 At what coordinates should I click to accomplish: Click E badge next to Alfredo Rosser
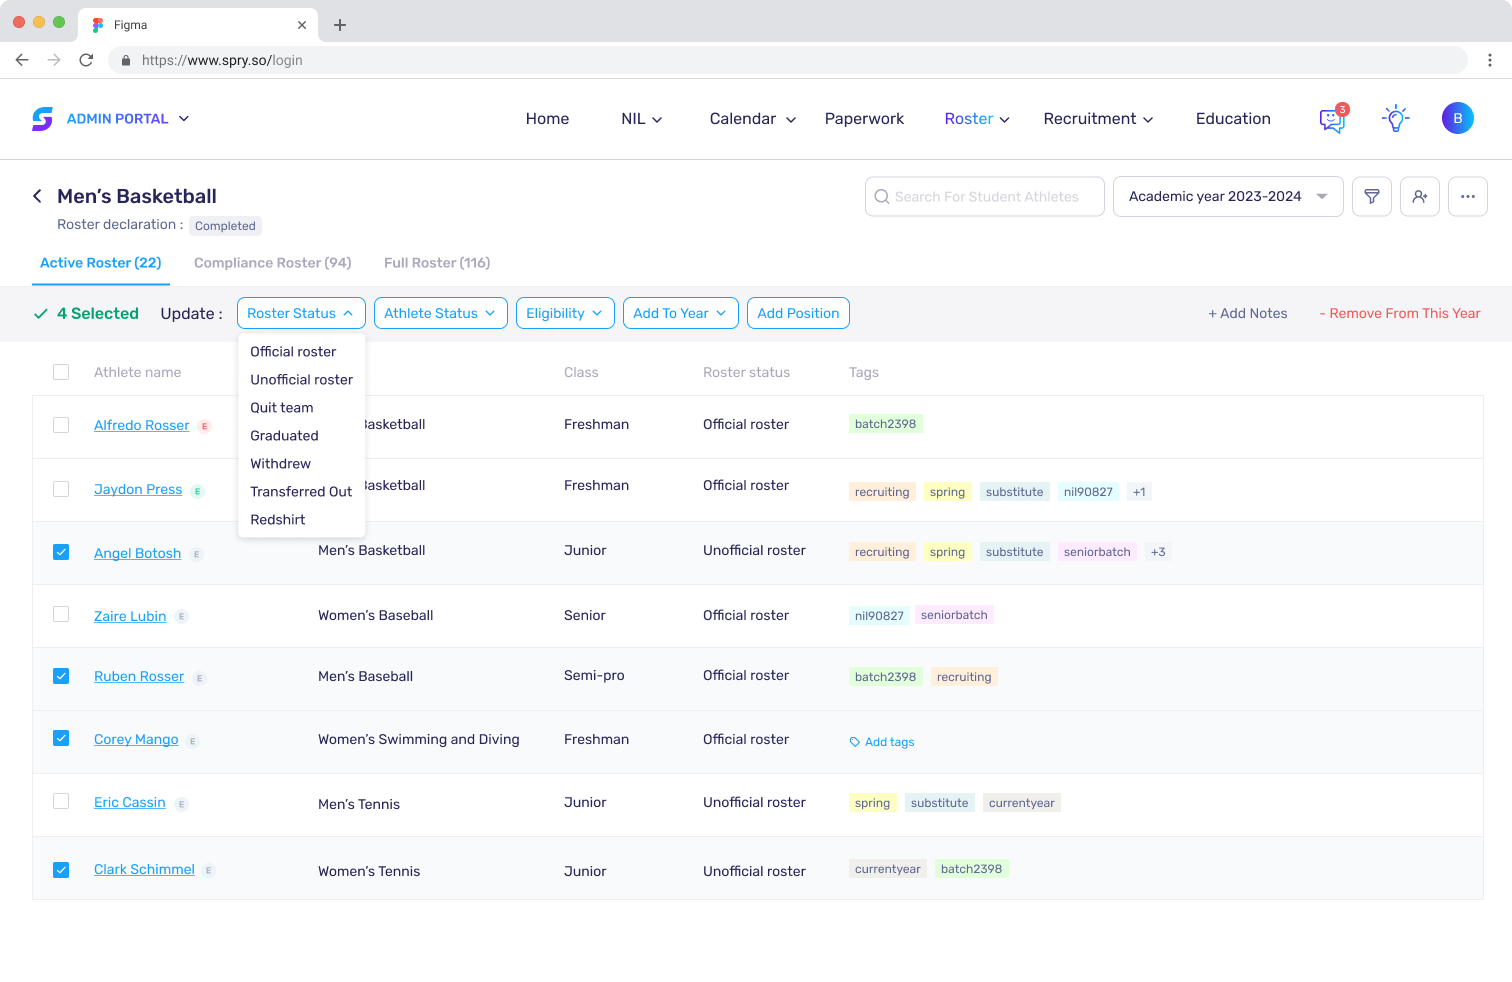click(205, 426)
